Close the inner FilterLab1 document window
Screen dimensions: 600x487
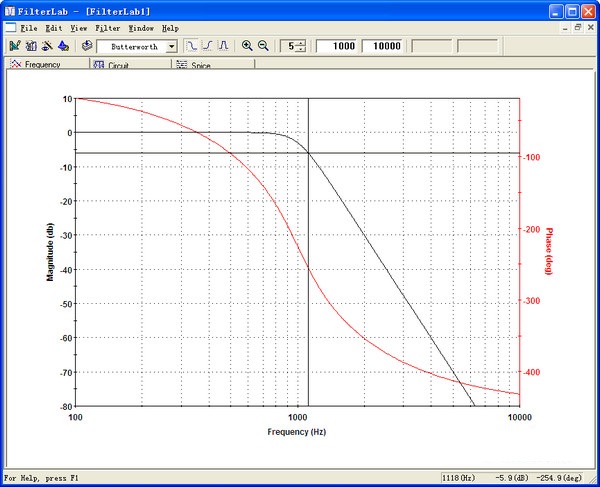pyautogui.click(x=590, y=28)
